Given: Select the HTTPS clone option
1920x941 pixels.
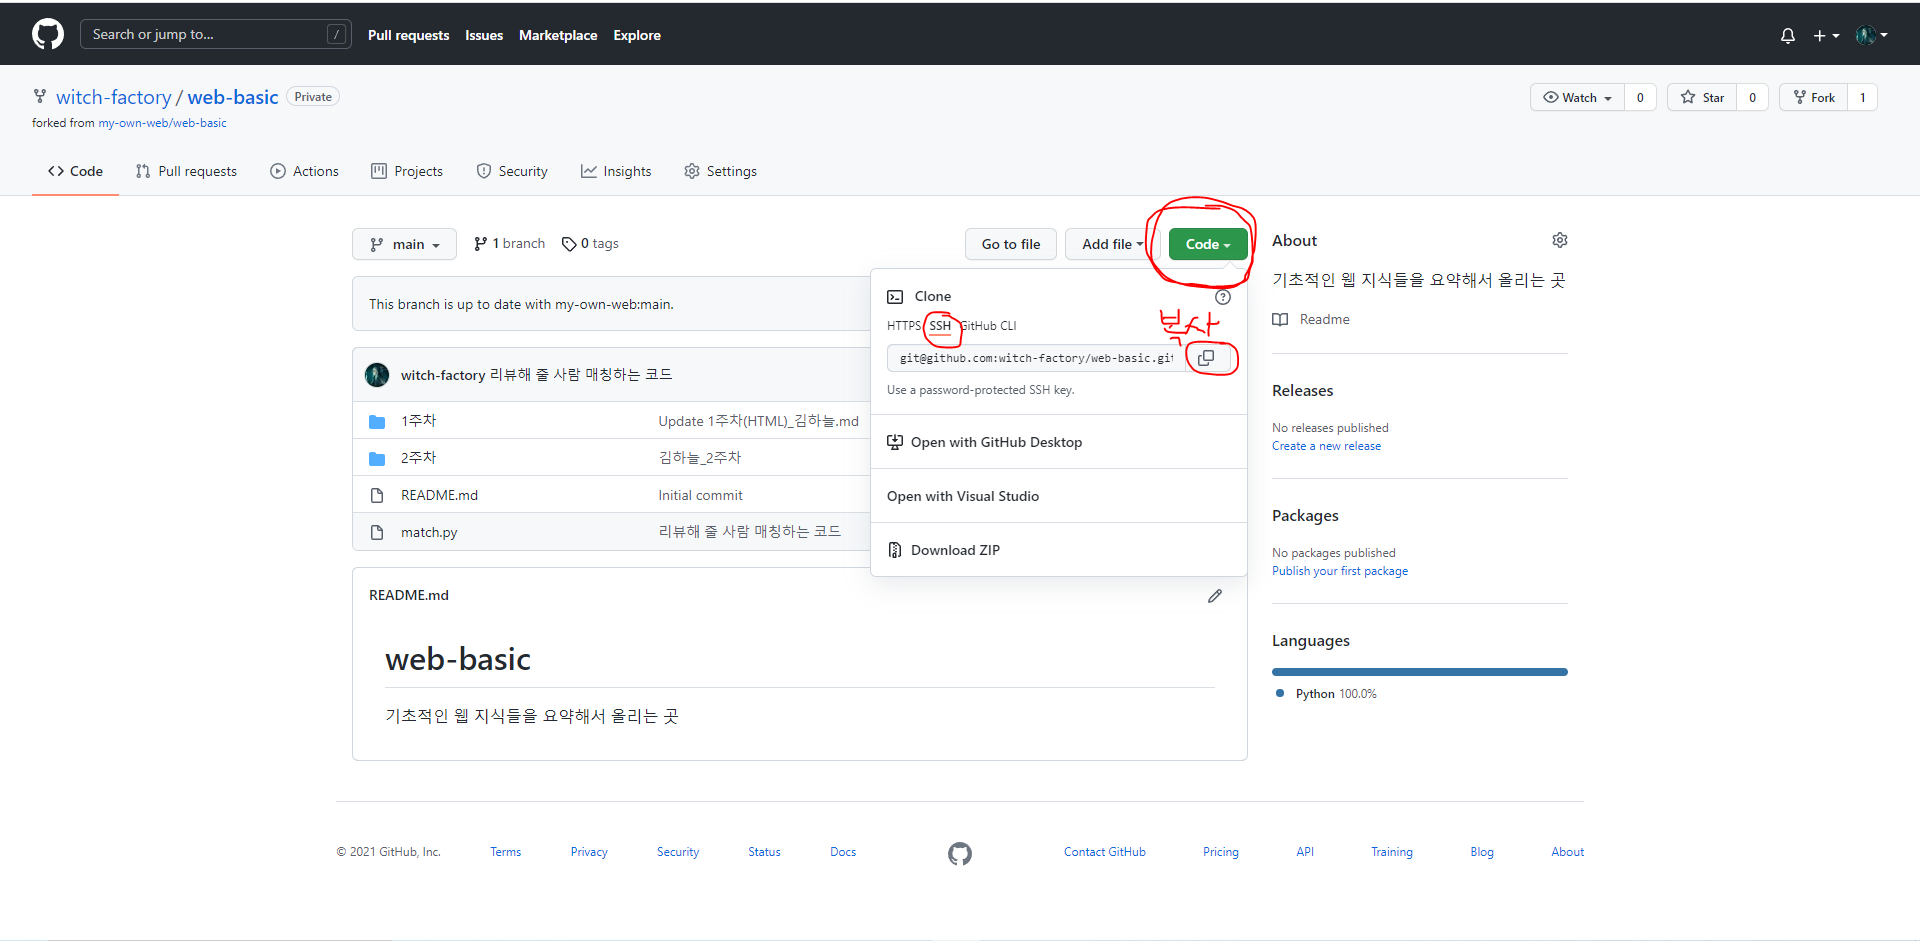Looking at the screenshot, I should (x=903, y=326).
